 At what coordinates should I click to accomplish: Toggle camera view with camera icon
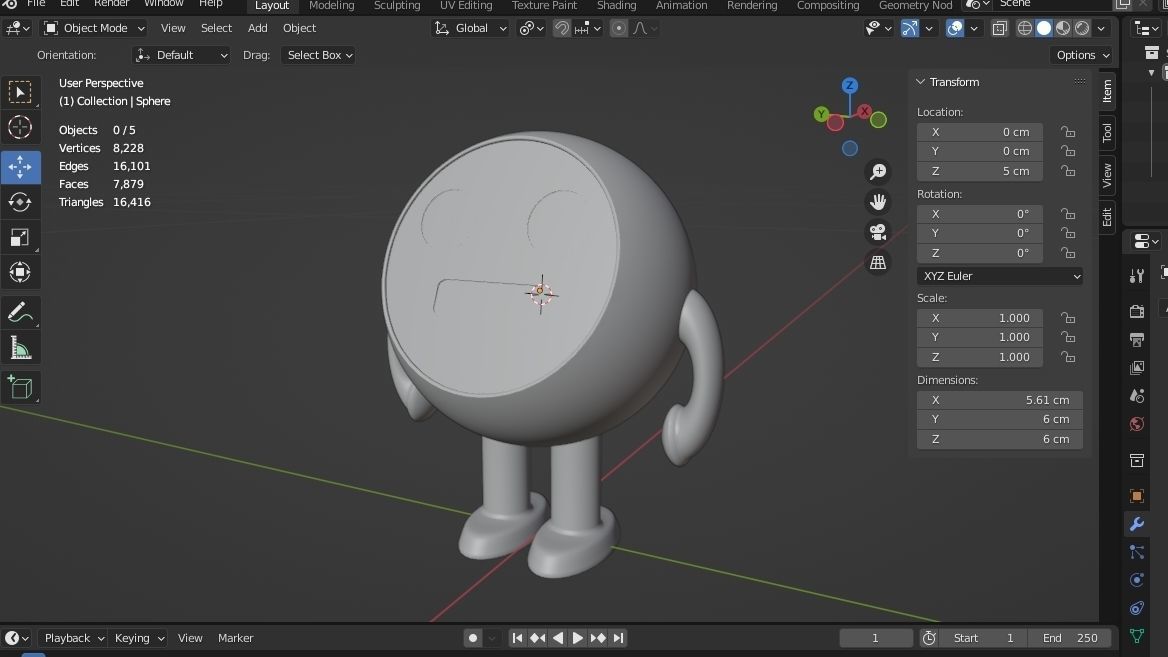click(x=878, y=232)
